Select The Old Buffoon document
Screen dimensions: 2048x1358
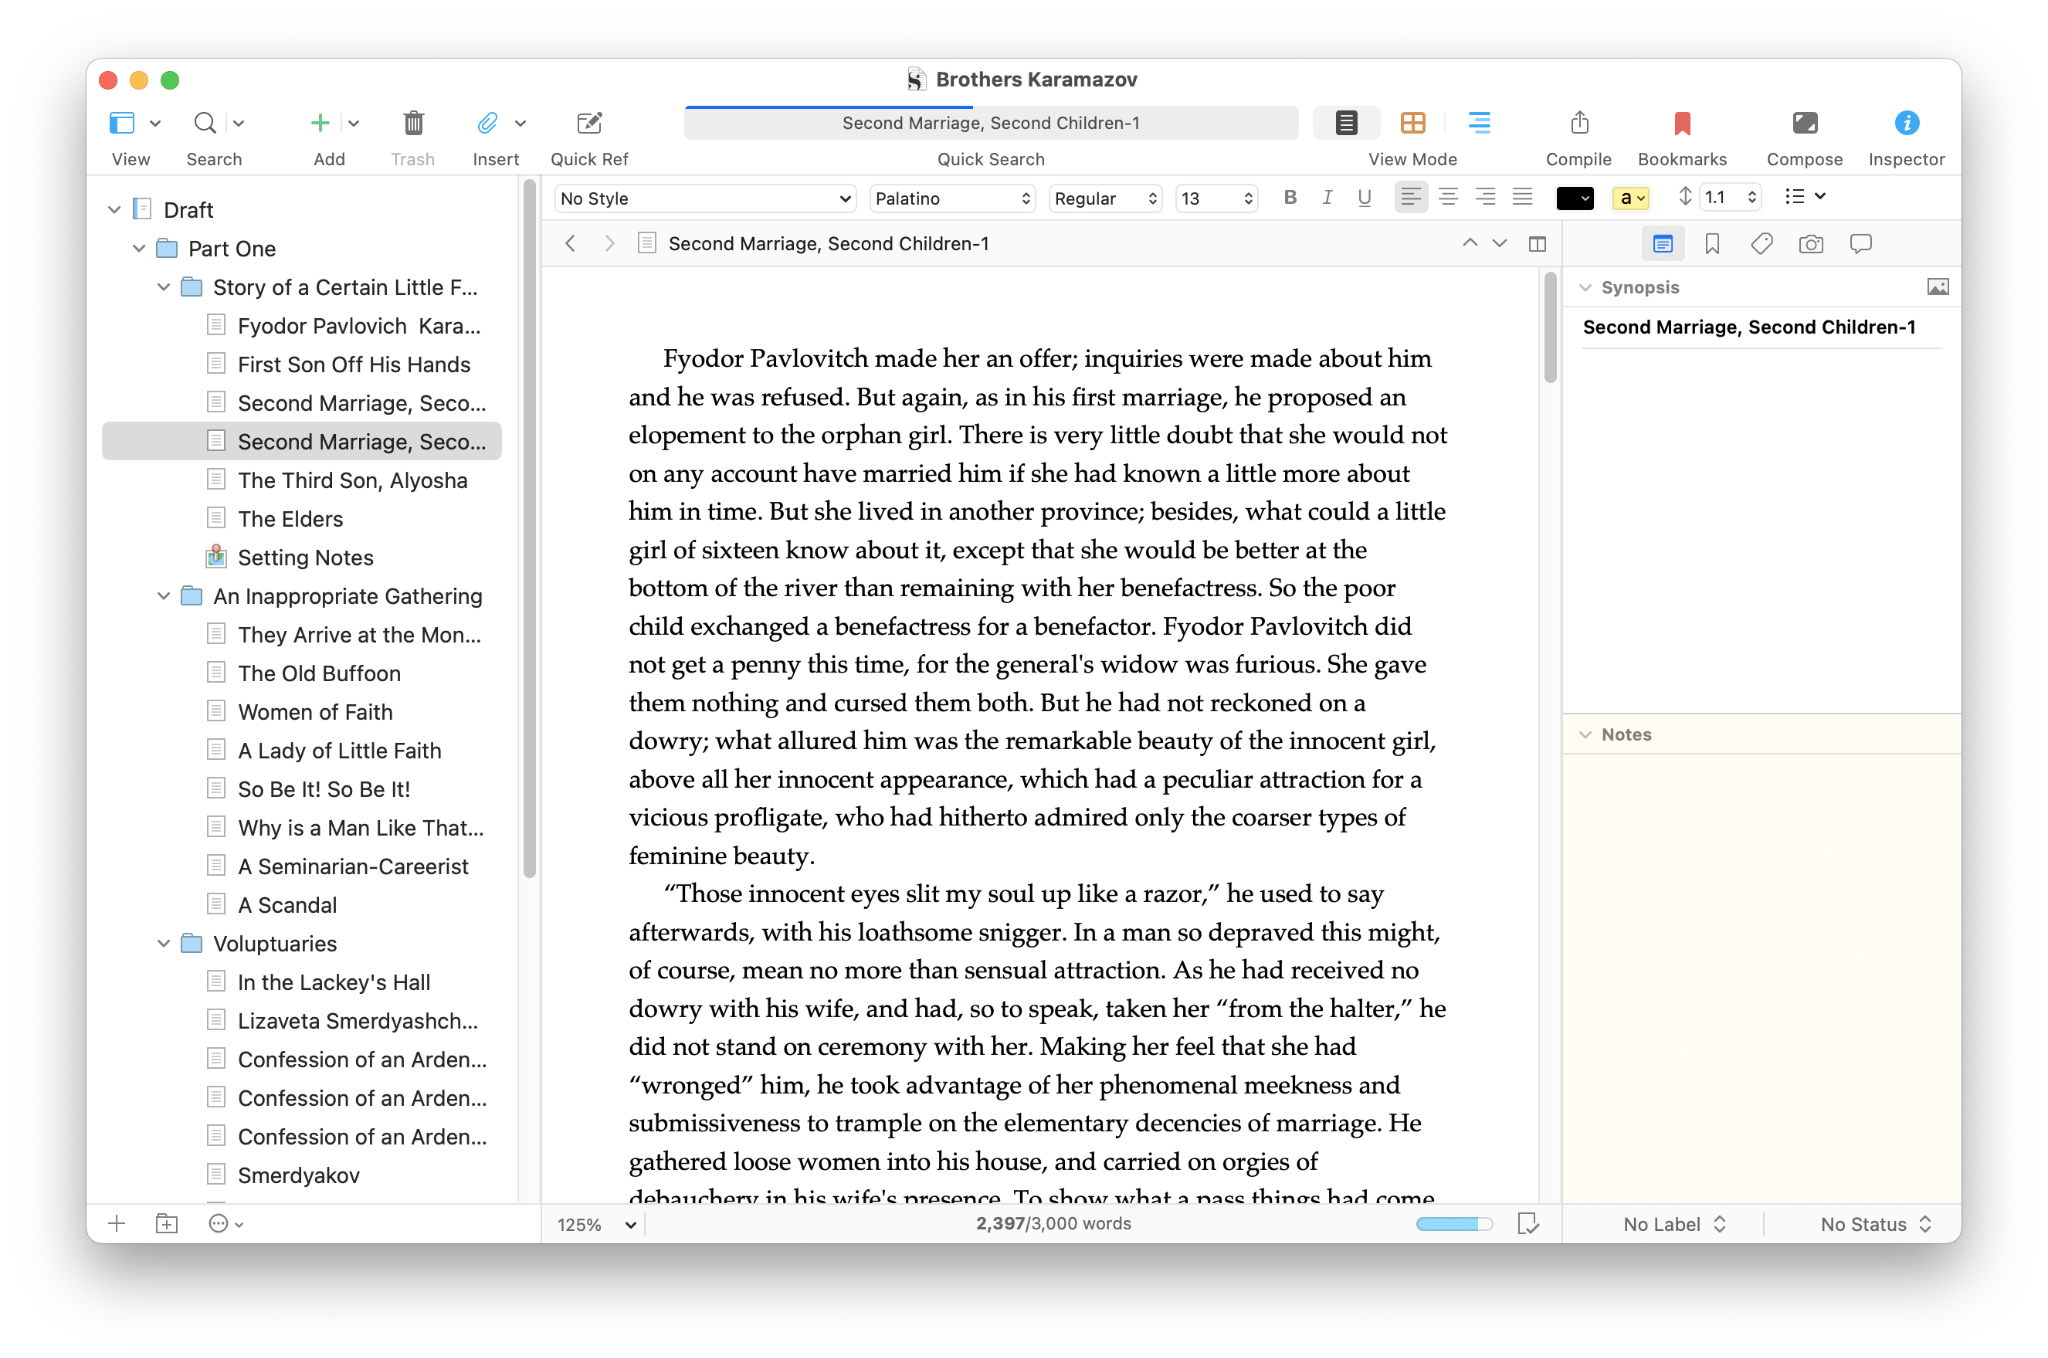319,674
